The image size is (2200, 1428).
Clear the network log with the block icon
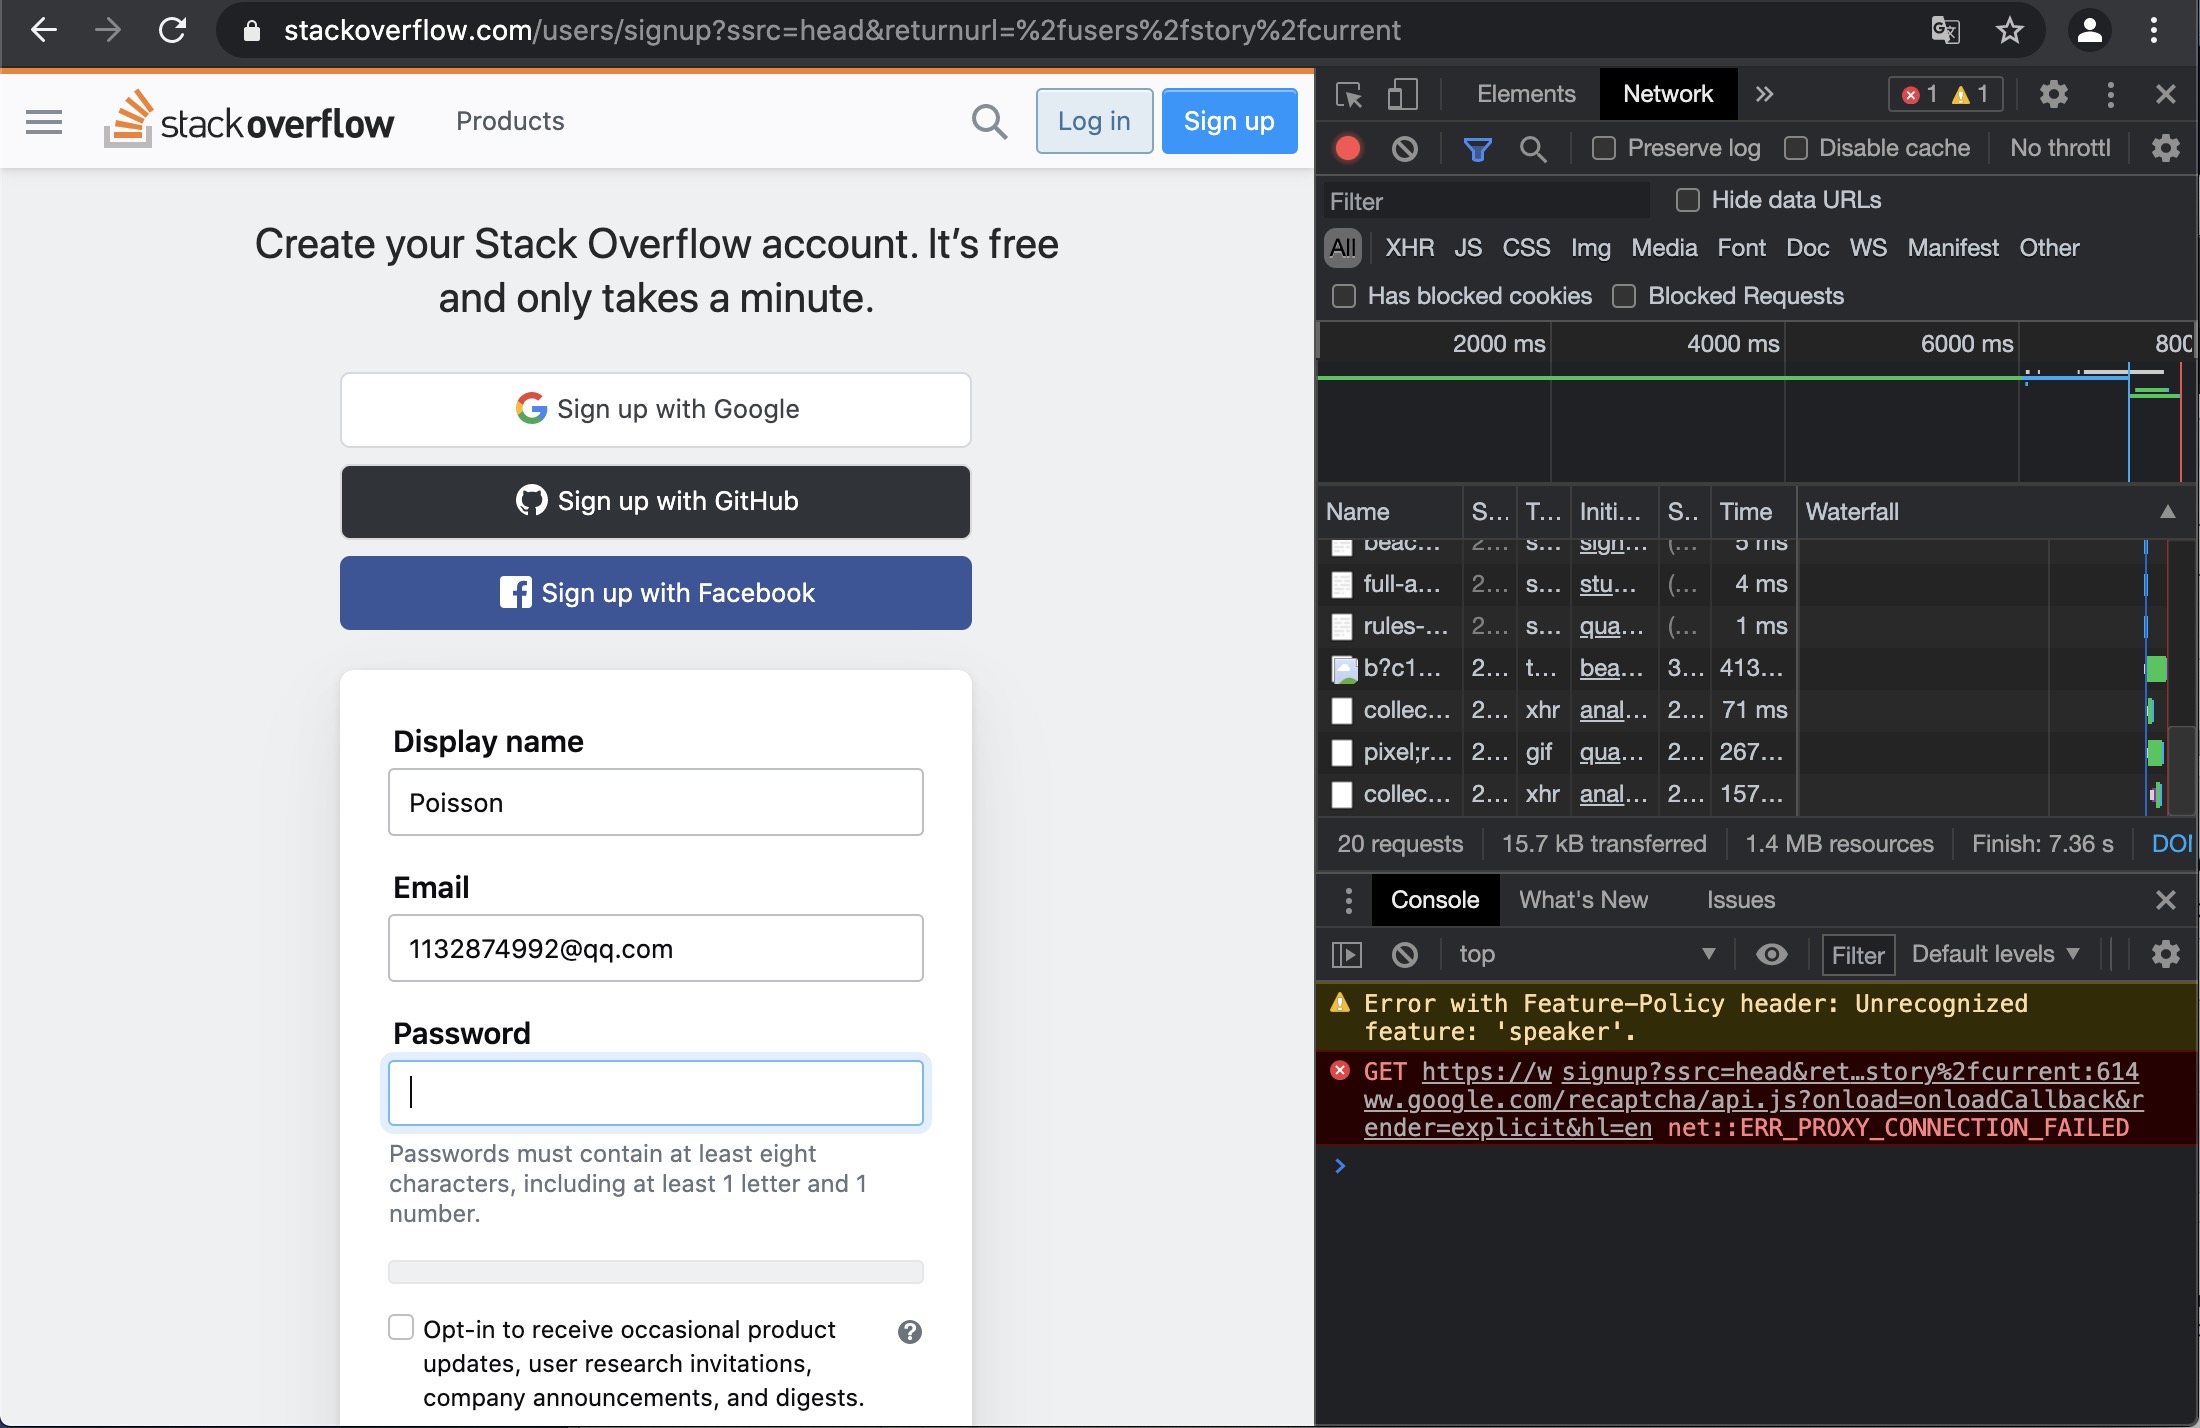tap(1404, 149)
